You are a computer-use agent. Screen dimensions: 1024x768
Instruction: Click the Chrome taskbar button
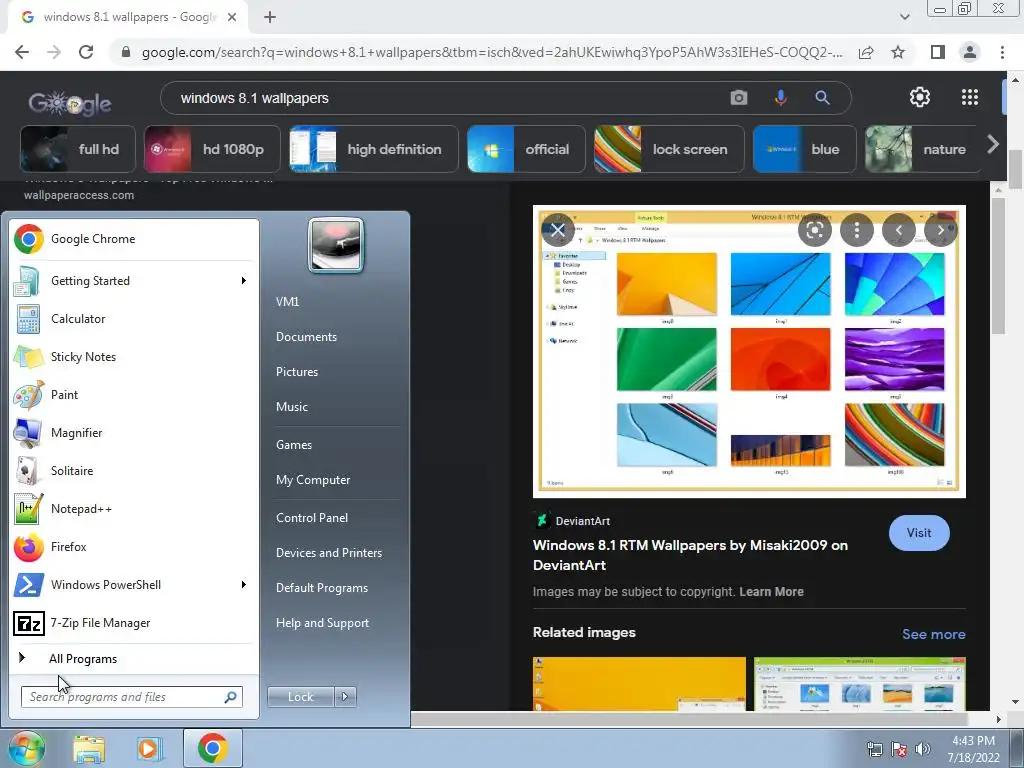[x=212, y=748]
